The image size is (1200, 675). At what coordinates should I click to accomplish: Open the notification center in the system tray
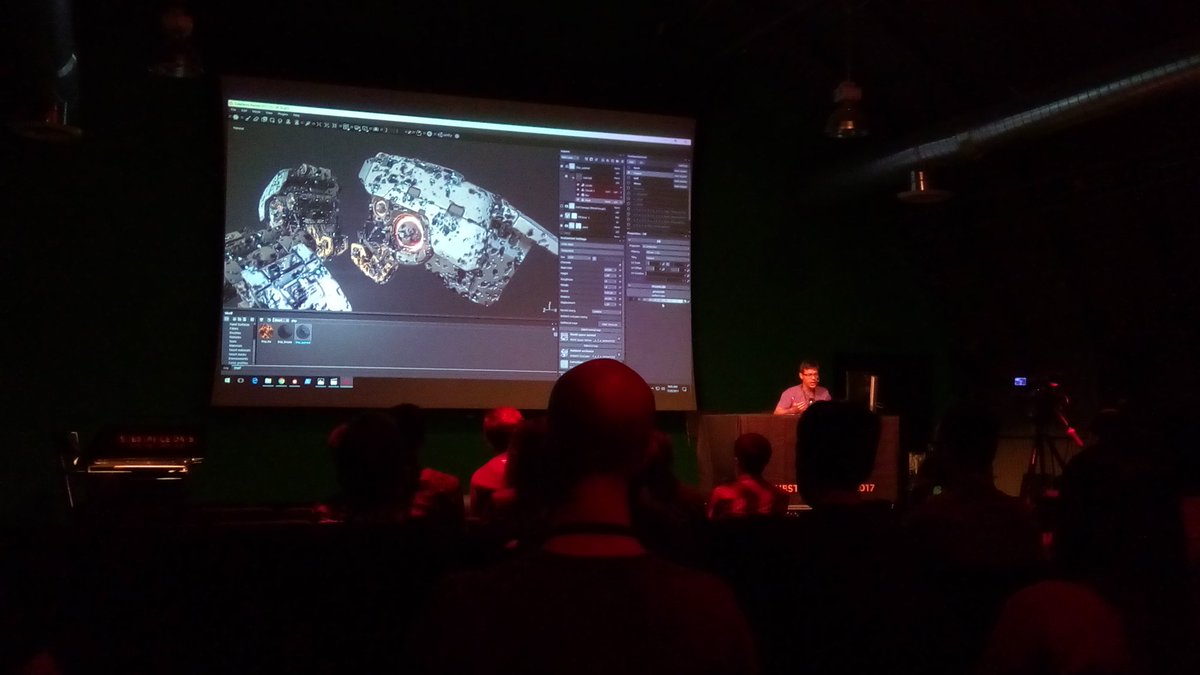coord(684,388)
